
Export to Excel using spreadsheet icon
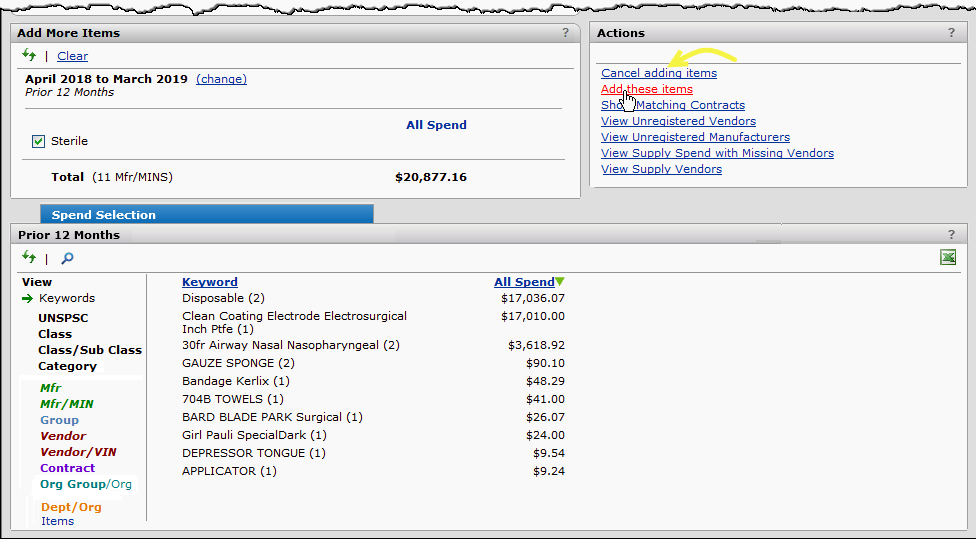pos(947,258)
